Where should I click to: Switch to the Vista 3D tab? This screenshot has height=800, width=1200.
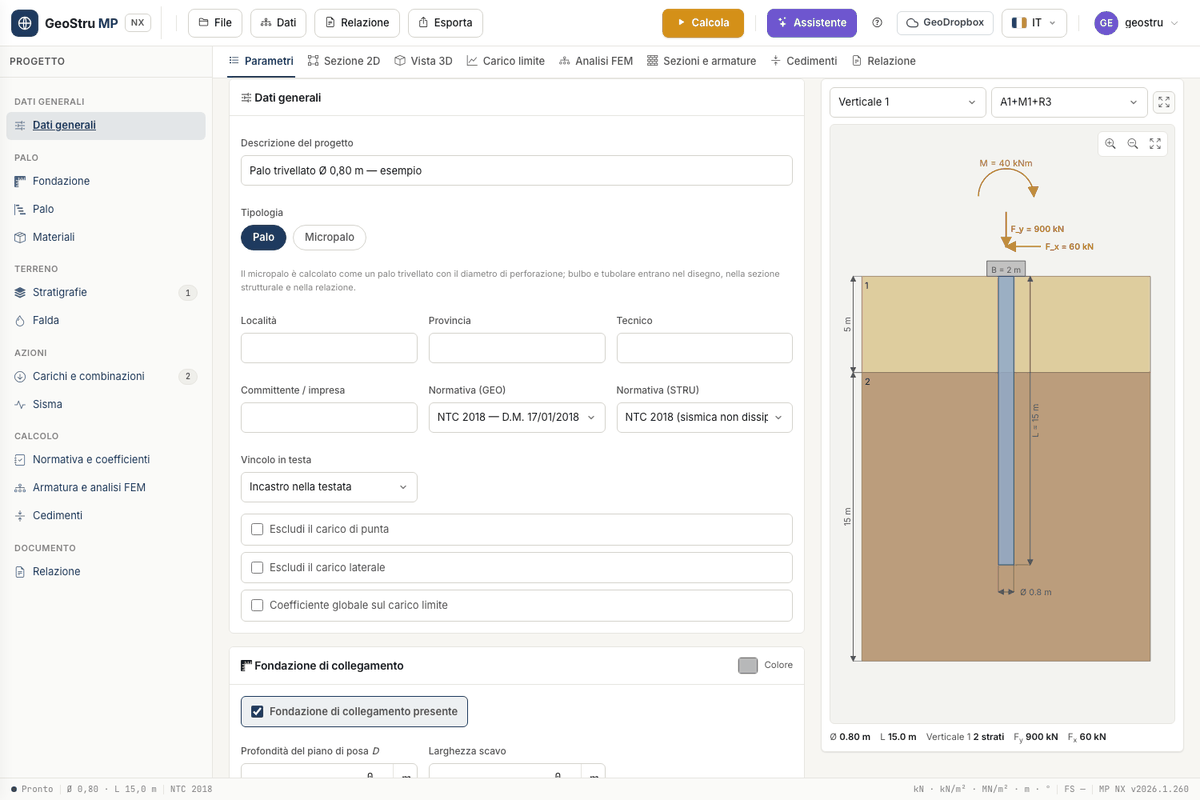(x=423, y=61)
